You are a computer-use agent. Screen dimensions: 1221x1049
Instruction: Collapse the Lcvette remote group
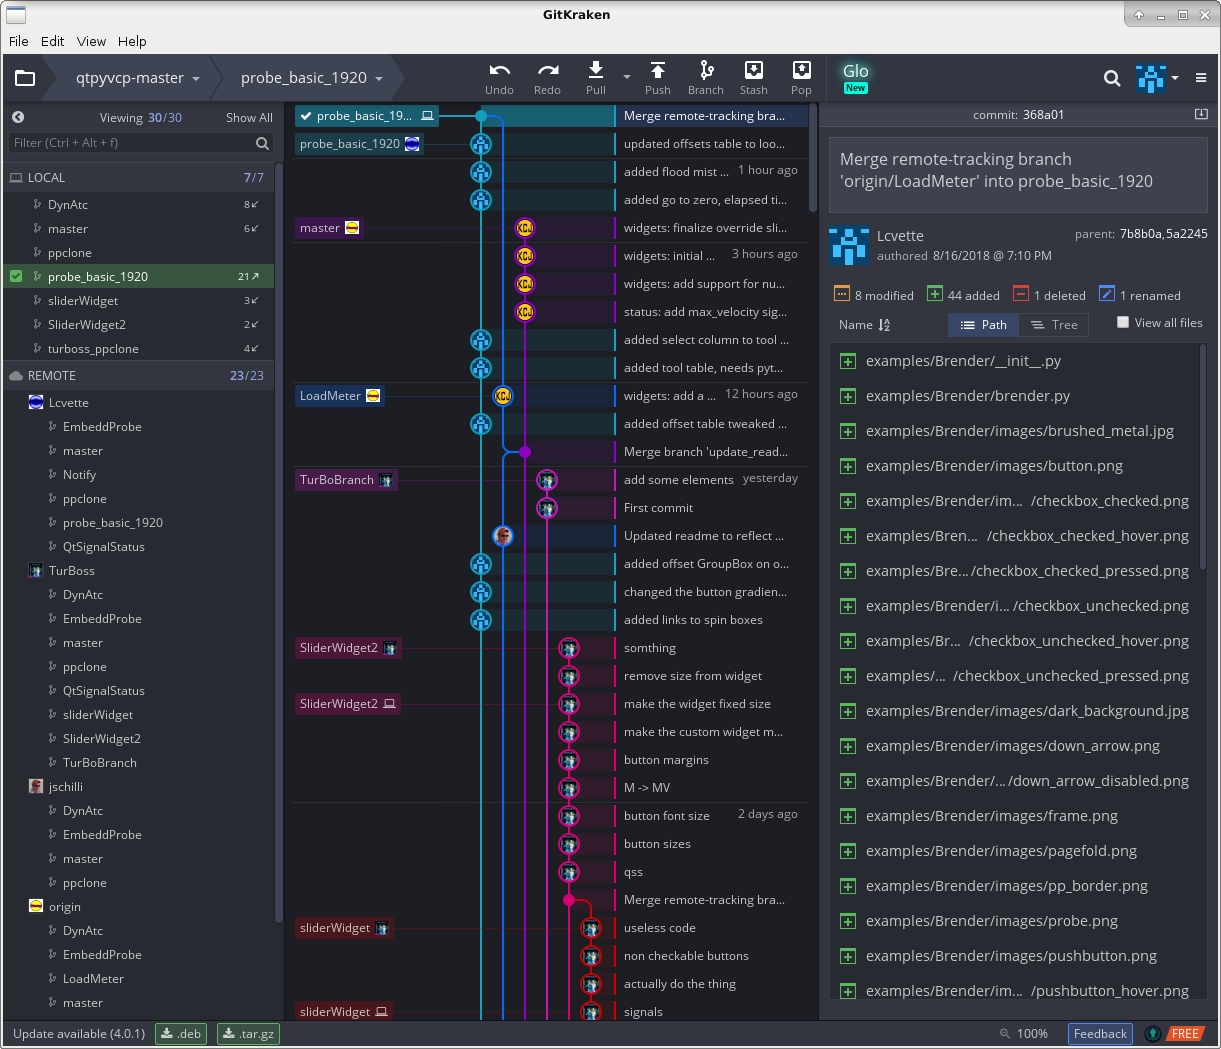69,403
